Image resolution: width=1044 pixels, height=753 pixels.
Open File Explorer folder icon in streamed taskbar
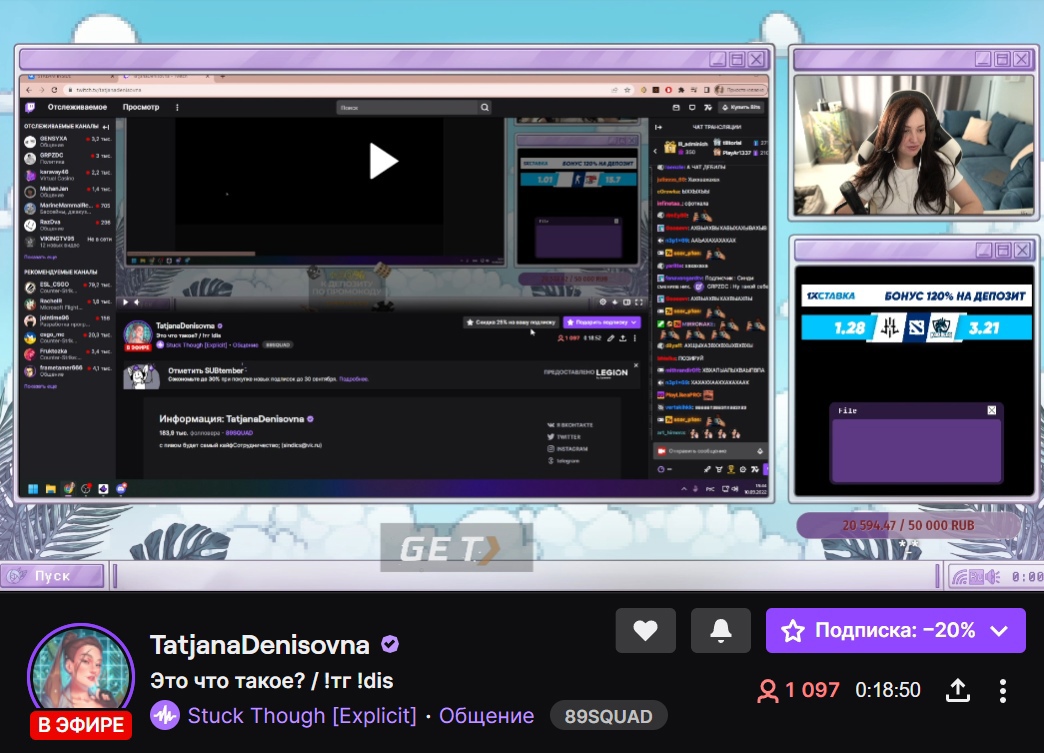click(x=51, y=489)
